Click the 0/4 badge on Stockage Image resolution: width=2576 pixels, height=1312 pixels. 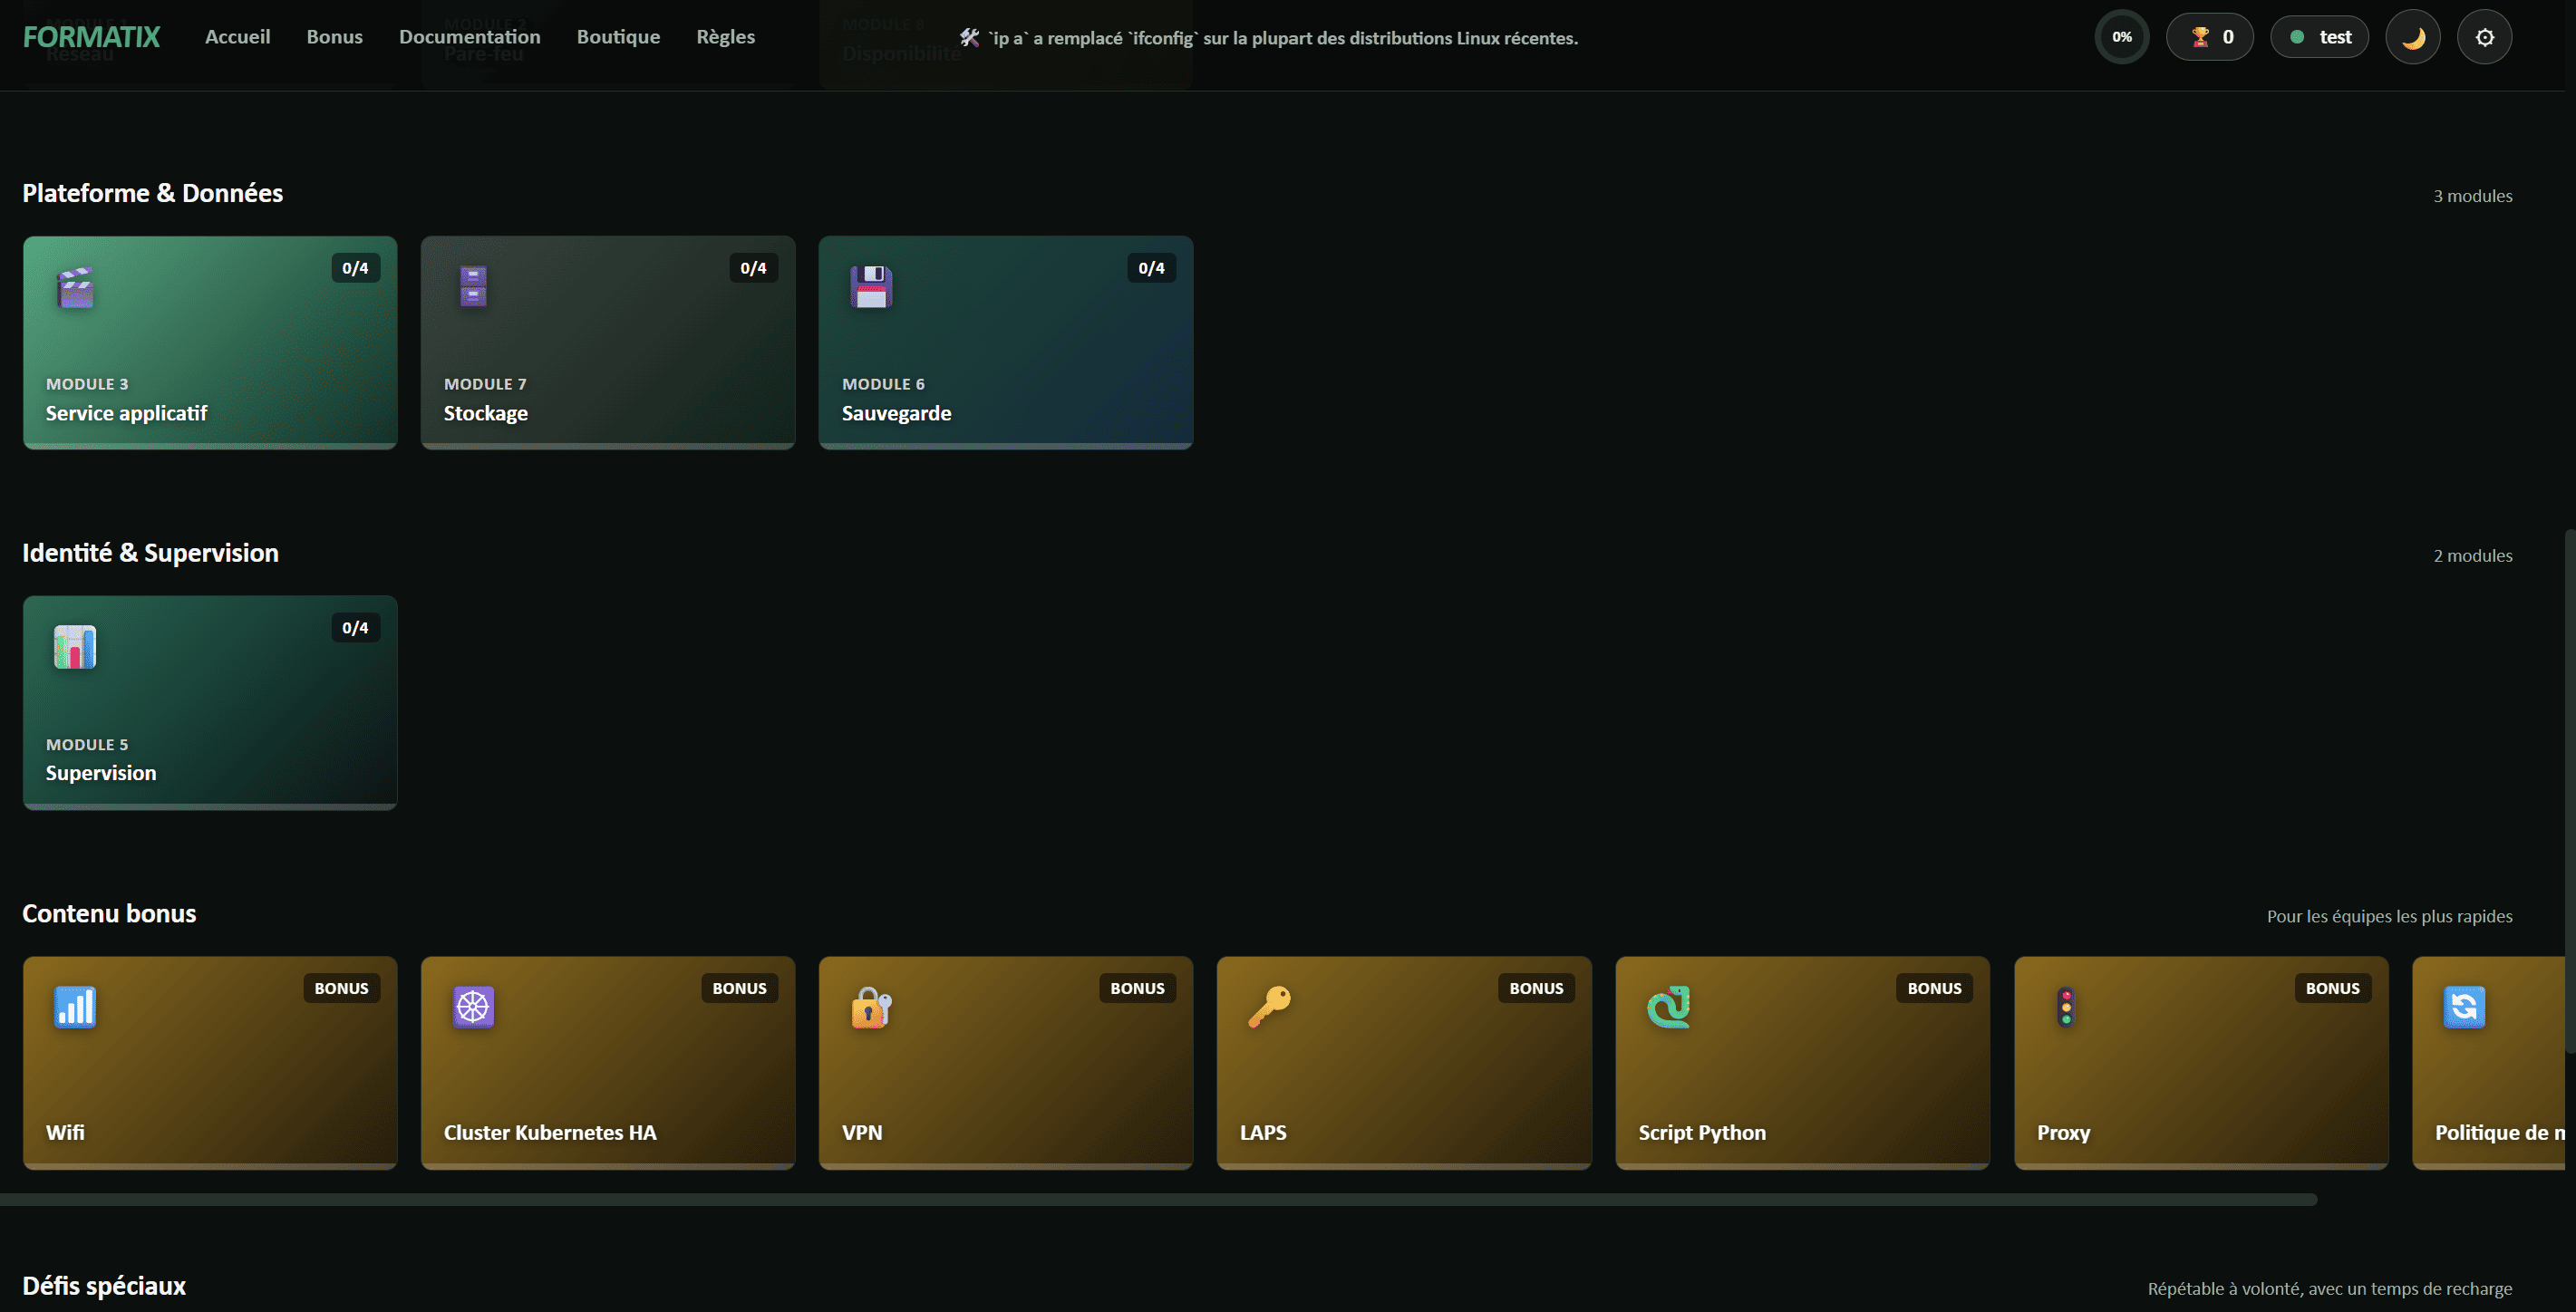pyautogui.click(x=753, y=268)
